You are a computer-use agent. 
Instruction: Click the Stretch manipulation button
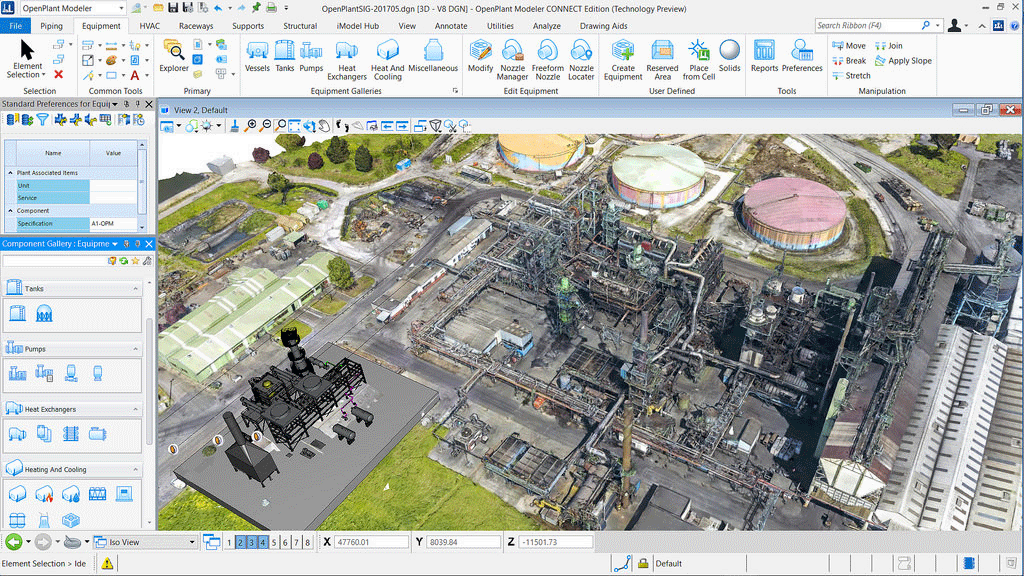[x=850, y=76]
